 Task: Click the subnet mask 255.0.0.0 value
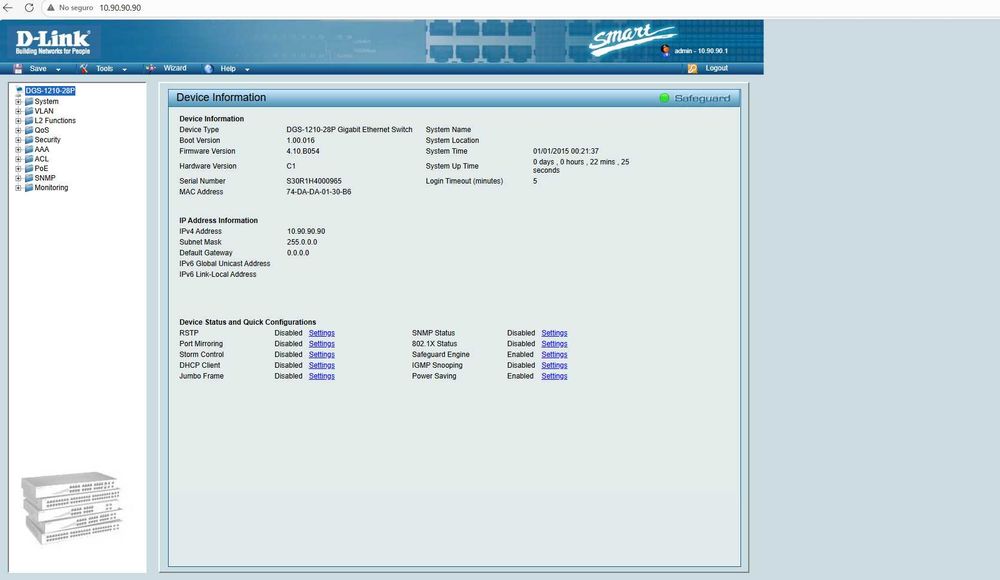pyautogui.click(x=302, y=242)
